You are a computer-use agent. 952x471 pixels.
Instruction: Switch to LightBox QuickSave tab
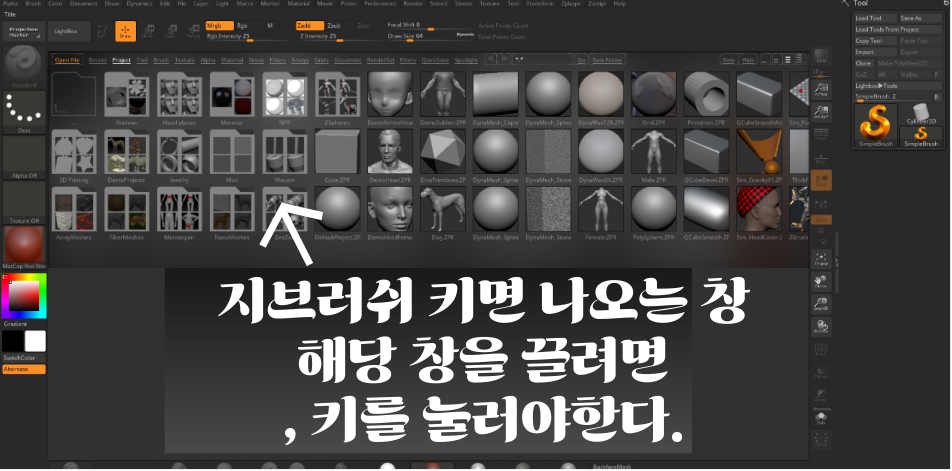435,60
